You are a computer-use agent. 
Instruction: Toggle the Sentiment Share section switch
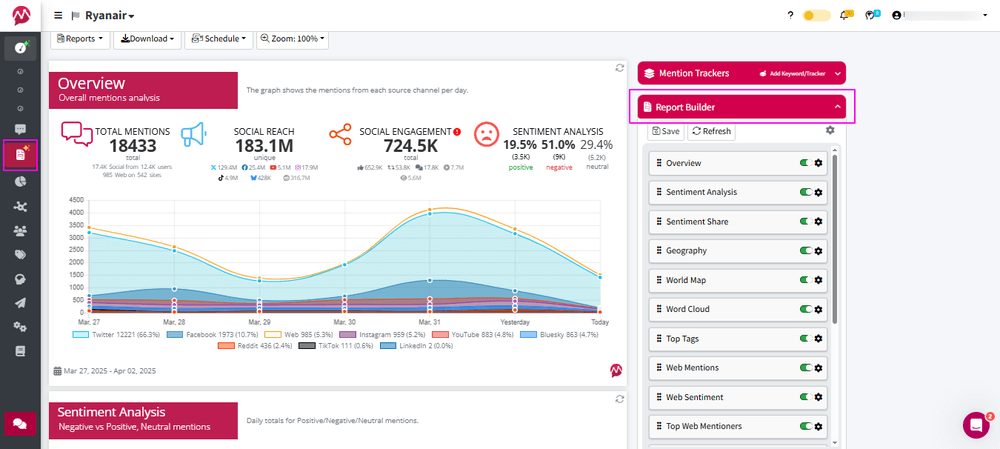click(806, 221)
